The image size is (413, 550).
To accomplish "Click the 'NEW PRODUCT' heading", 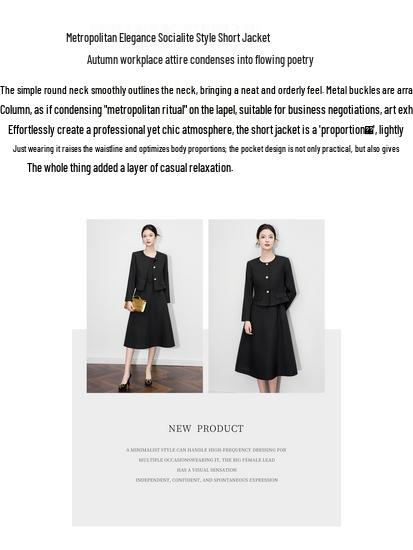I will pos(206,428).
